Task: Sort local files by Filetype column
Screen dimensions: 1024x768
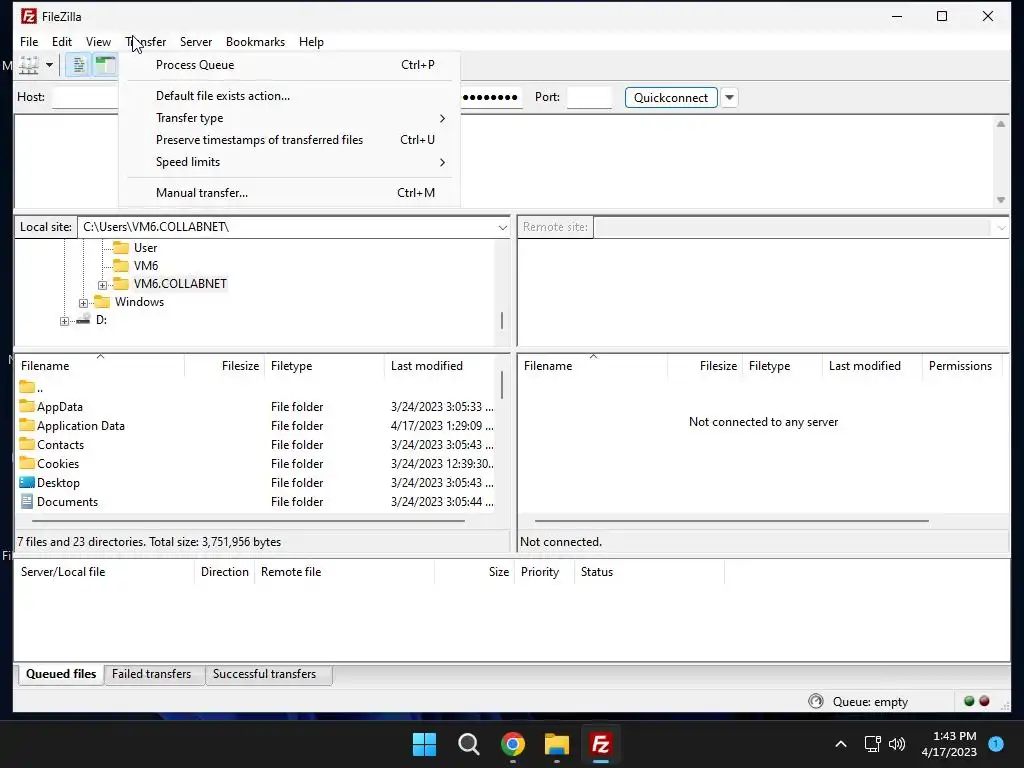Action: [x=325, y=366]
